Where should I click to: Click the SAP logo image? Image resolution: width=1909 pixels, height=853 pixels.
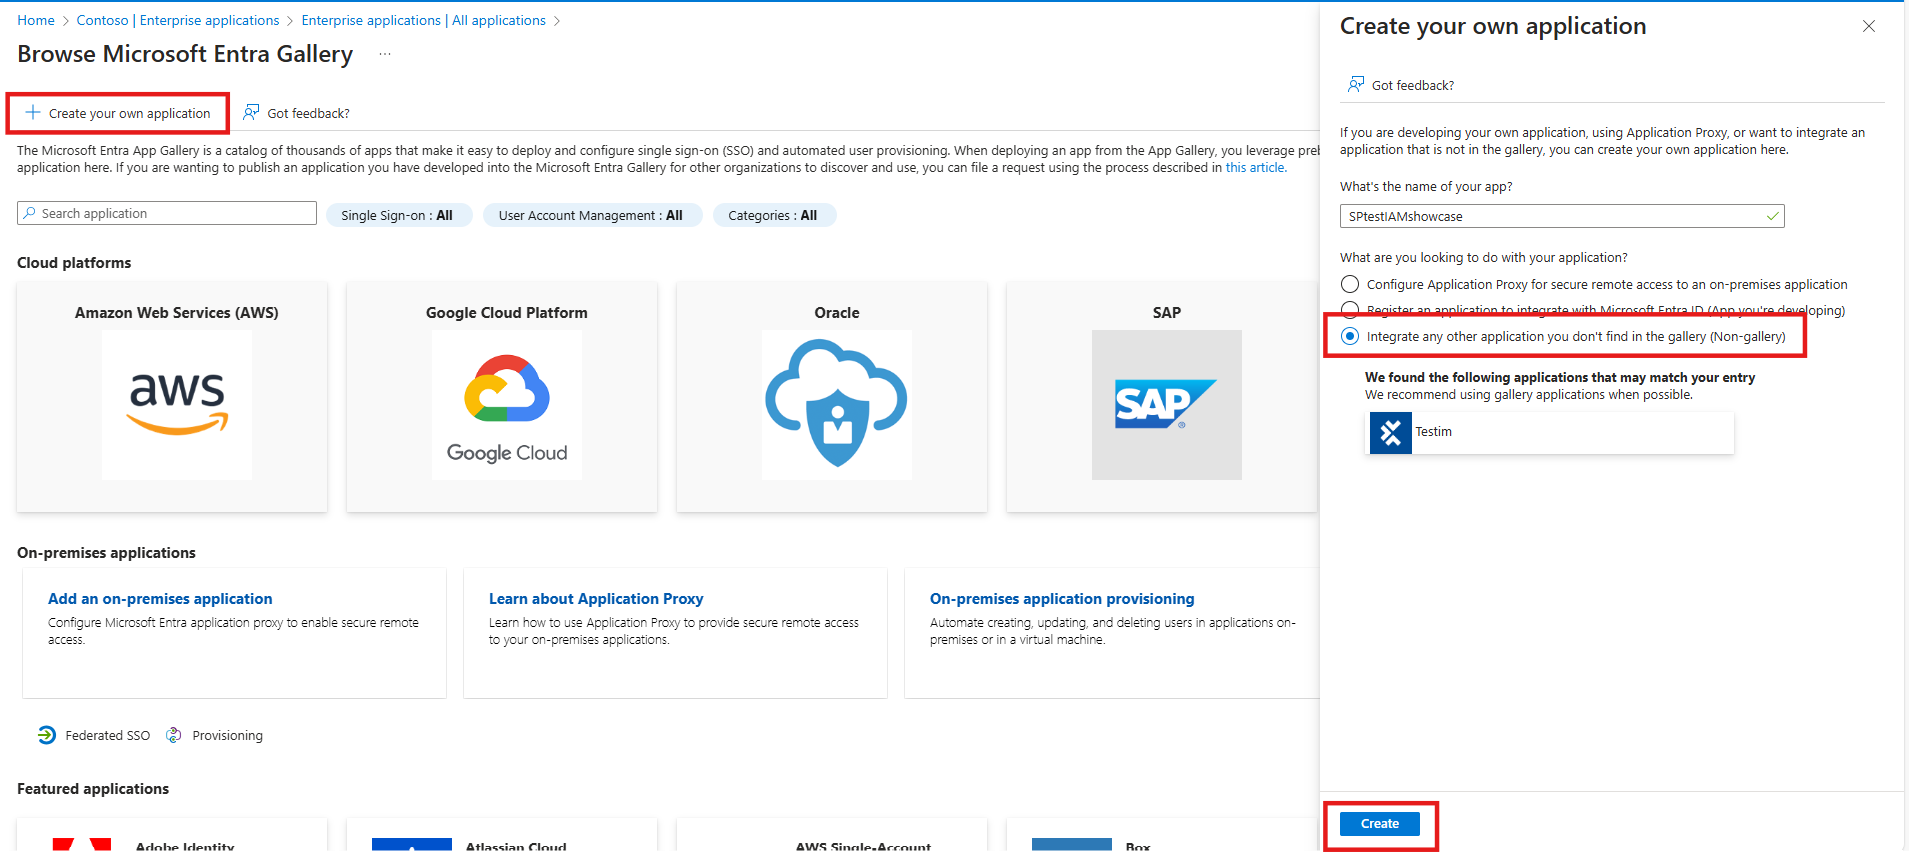1167,405
